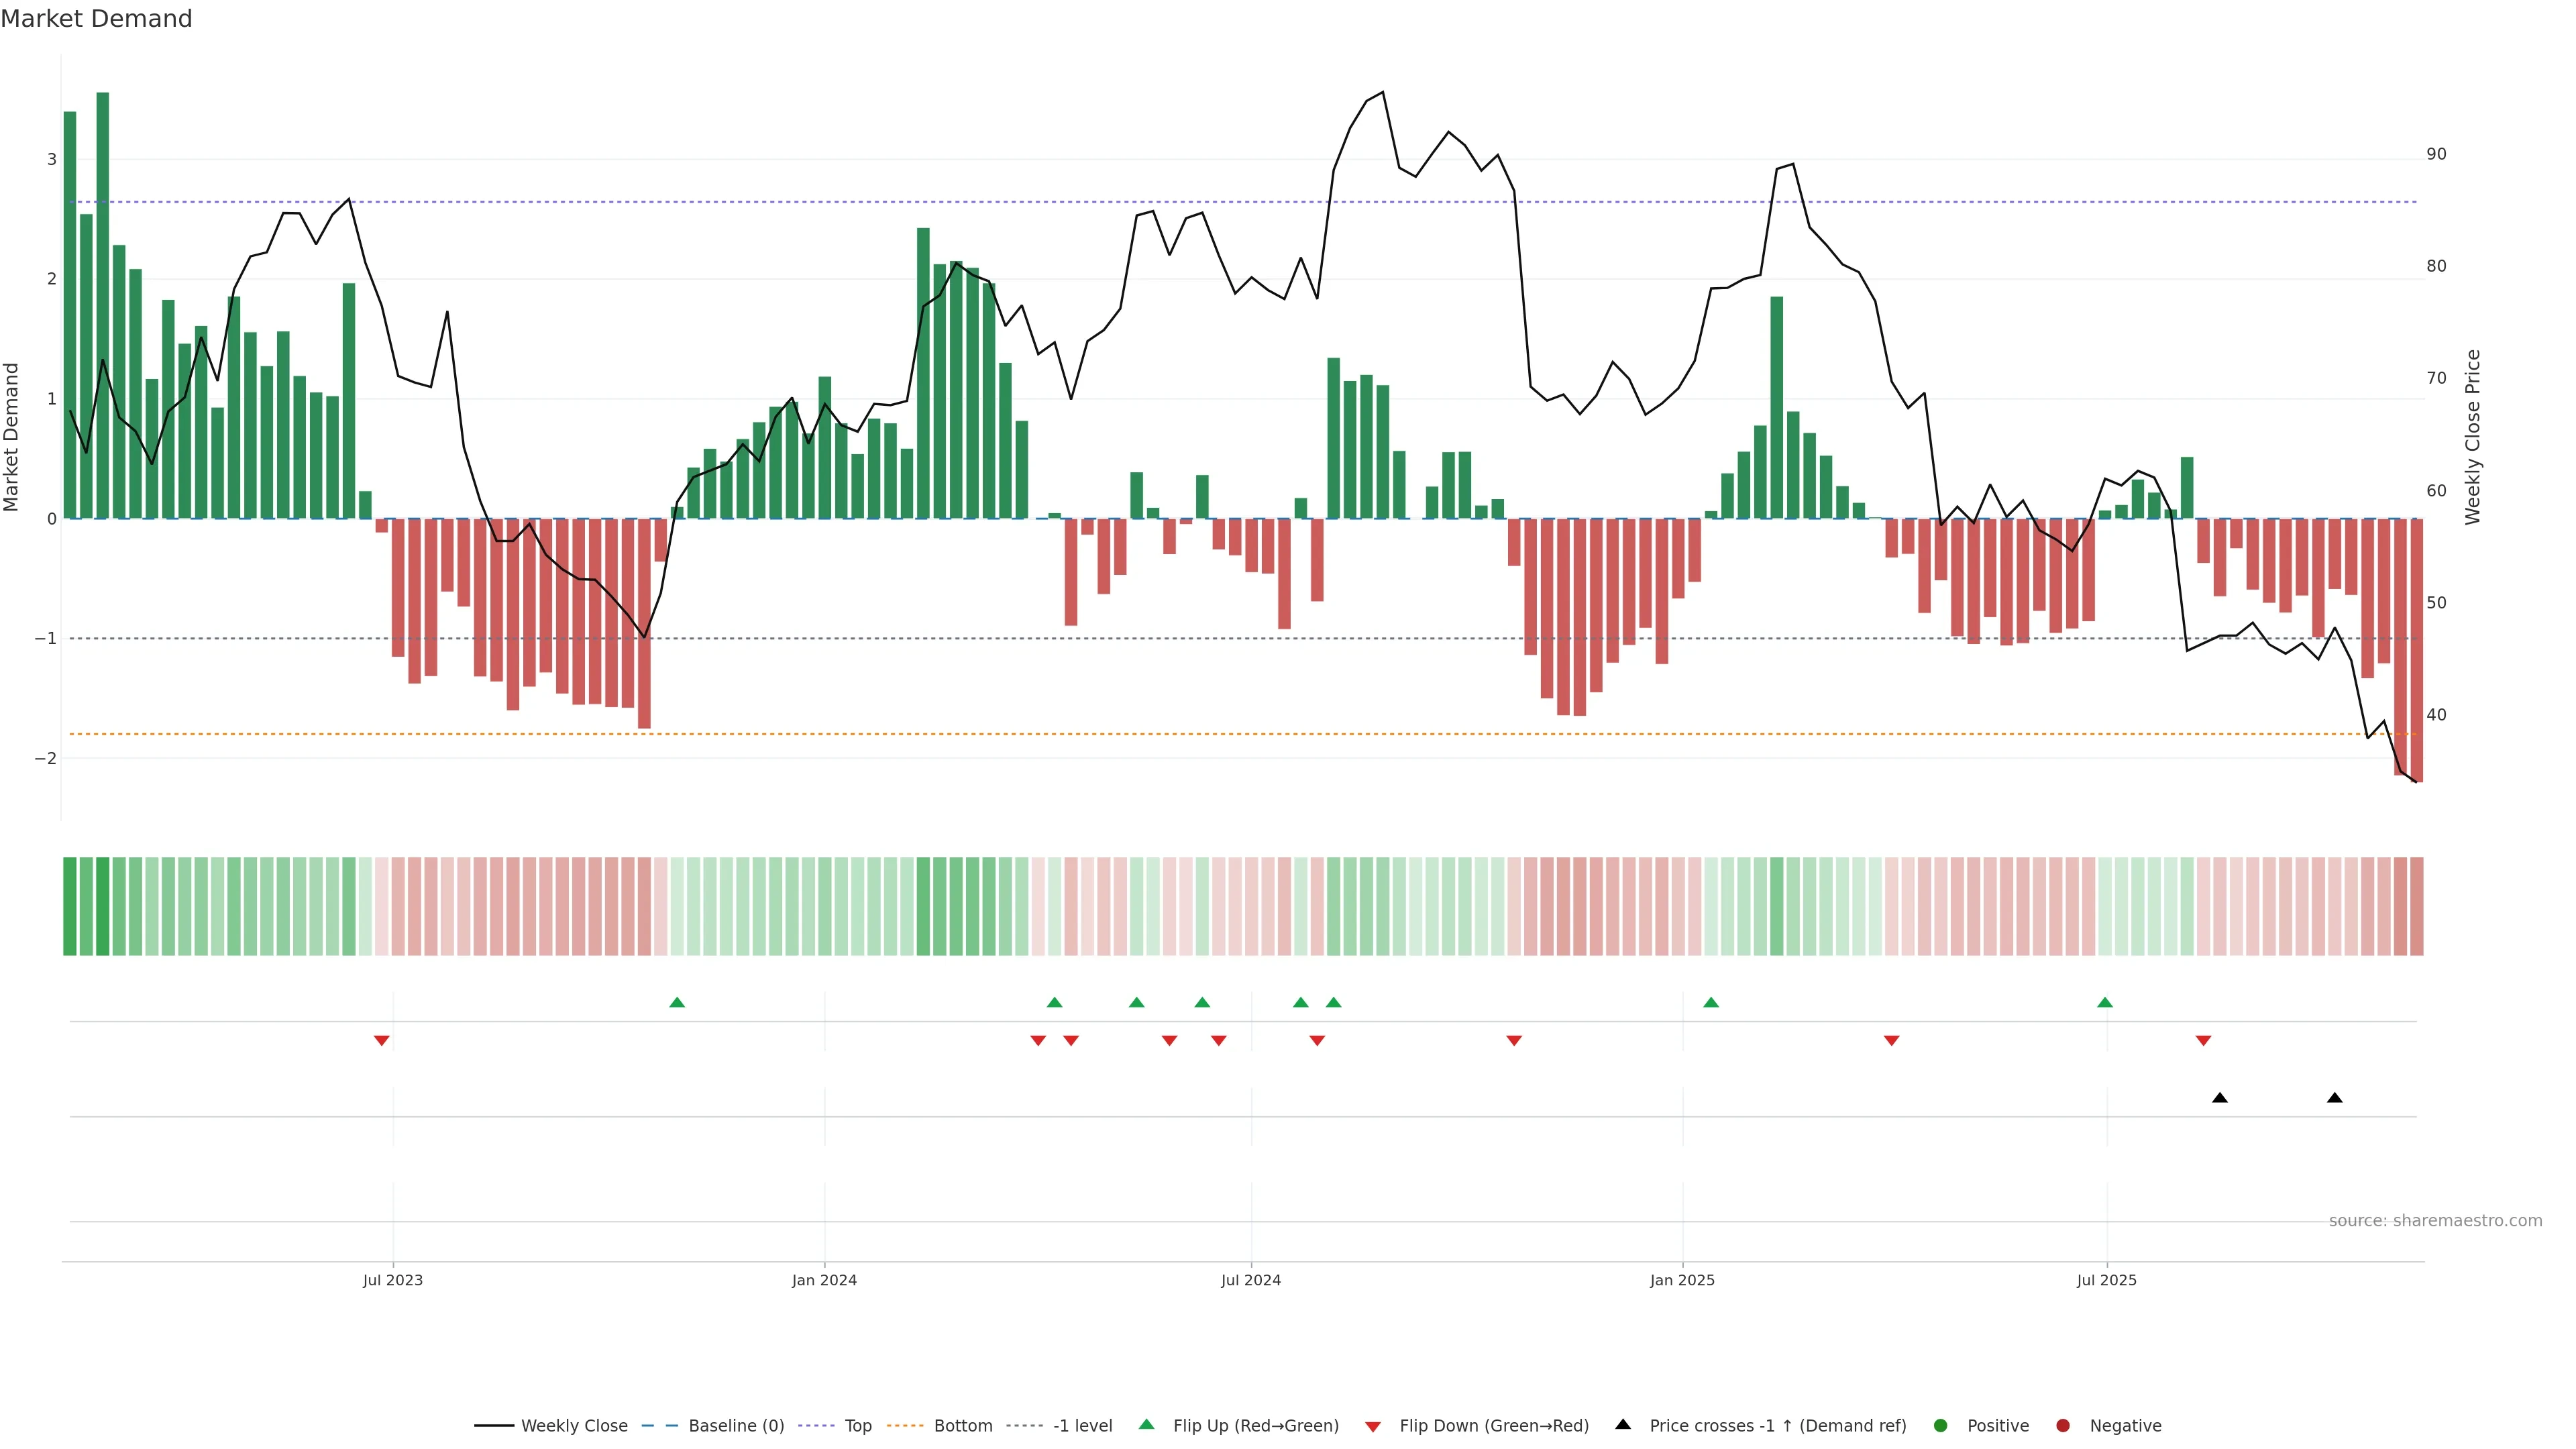Click the Flip Up marker near Jan 2025
This screenshot has height=1449, width=2576.
(x=1711, y=1002)
